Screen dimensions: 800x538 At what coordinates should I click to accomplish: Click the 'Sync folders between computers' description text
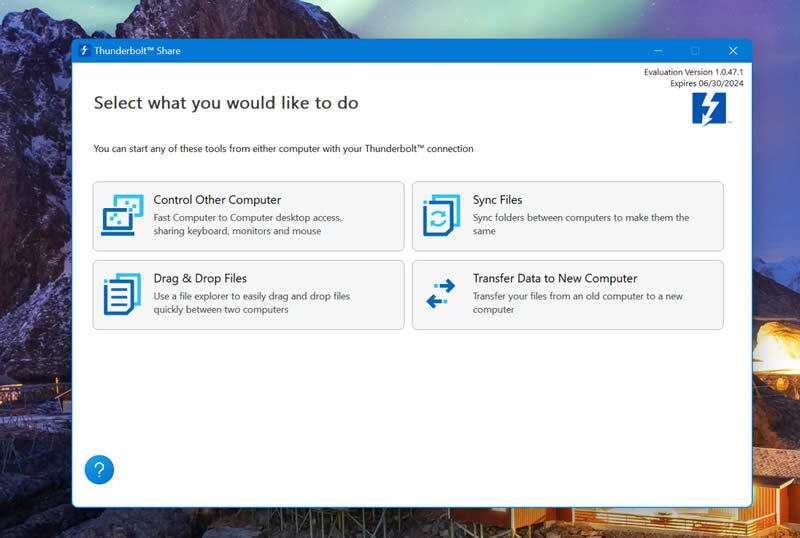click(x=581, y=224)
